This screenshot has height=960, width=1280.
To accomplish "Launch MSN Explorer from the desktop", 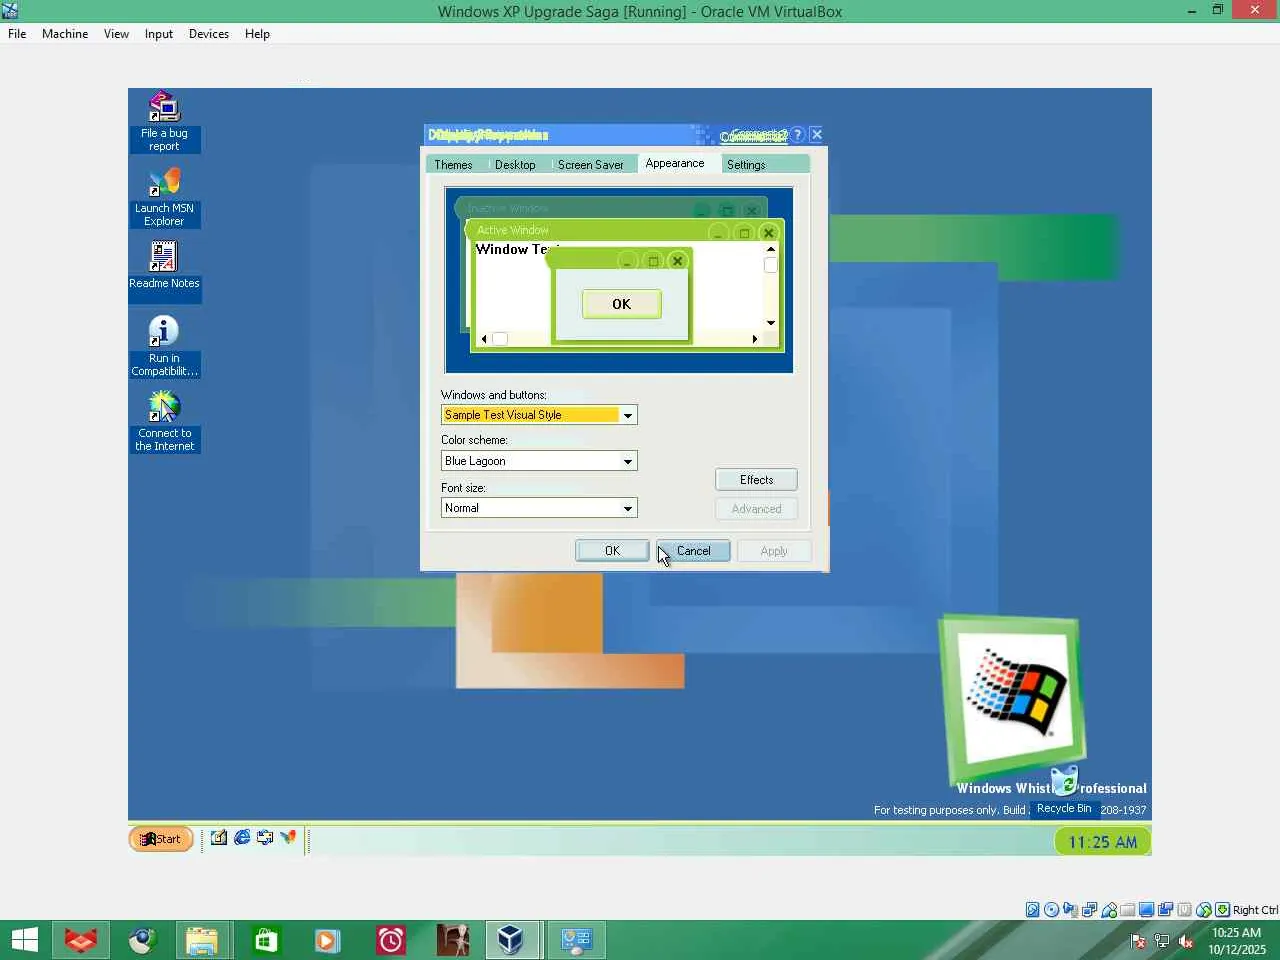I will point(164,197).
